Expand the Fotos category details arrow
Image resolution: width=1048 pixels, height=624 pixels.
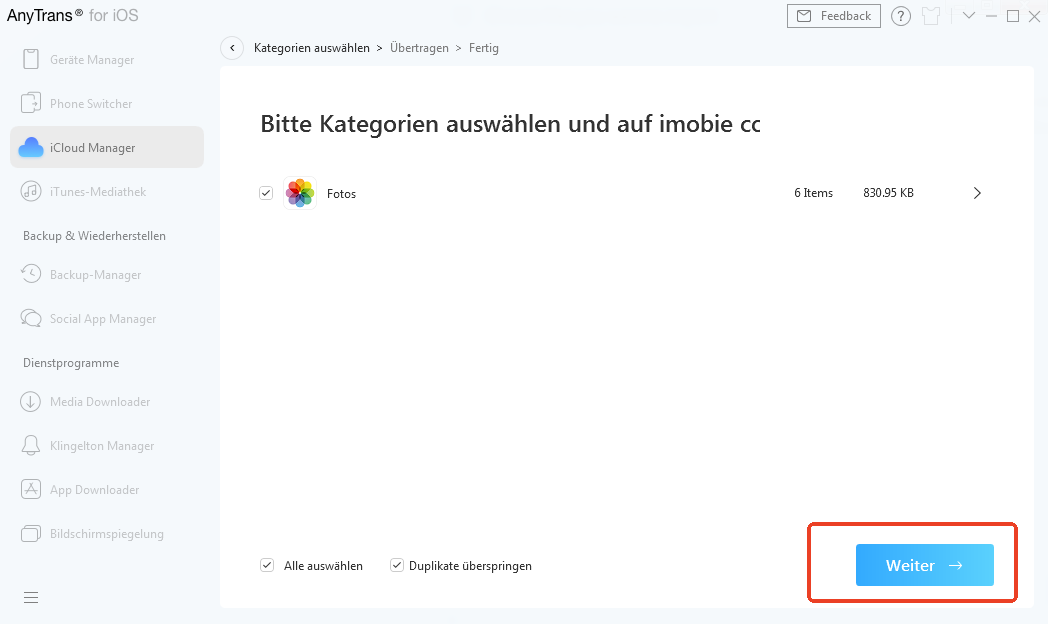coord(977,192)
